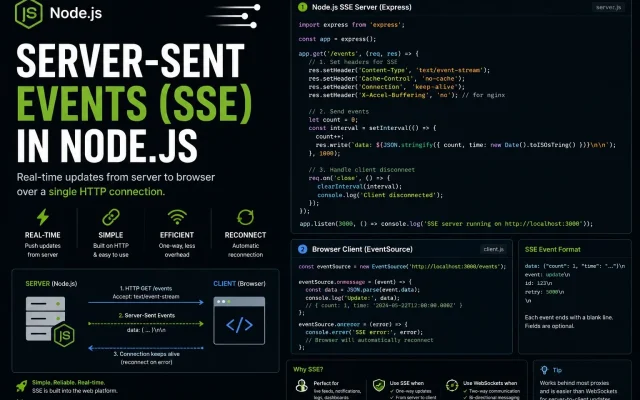Click the server rack icon in diagram

45,318
